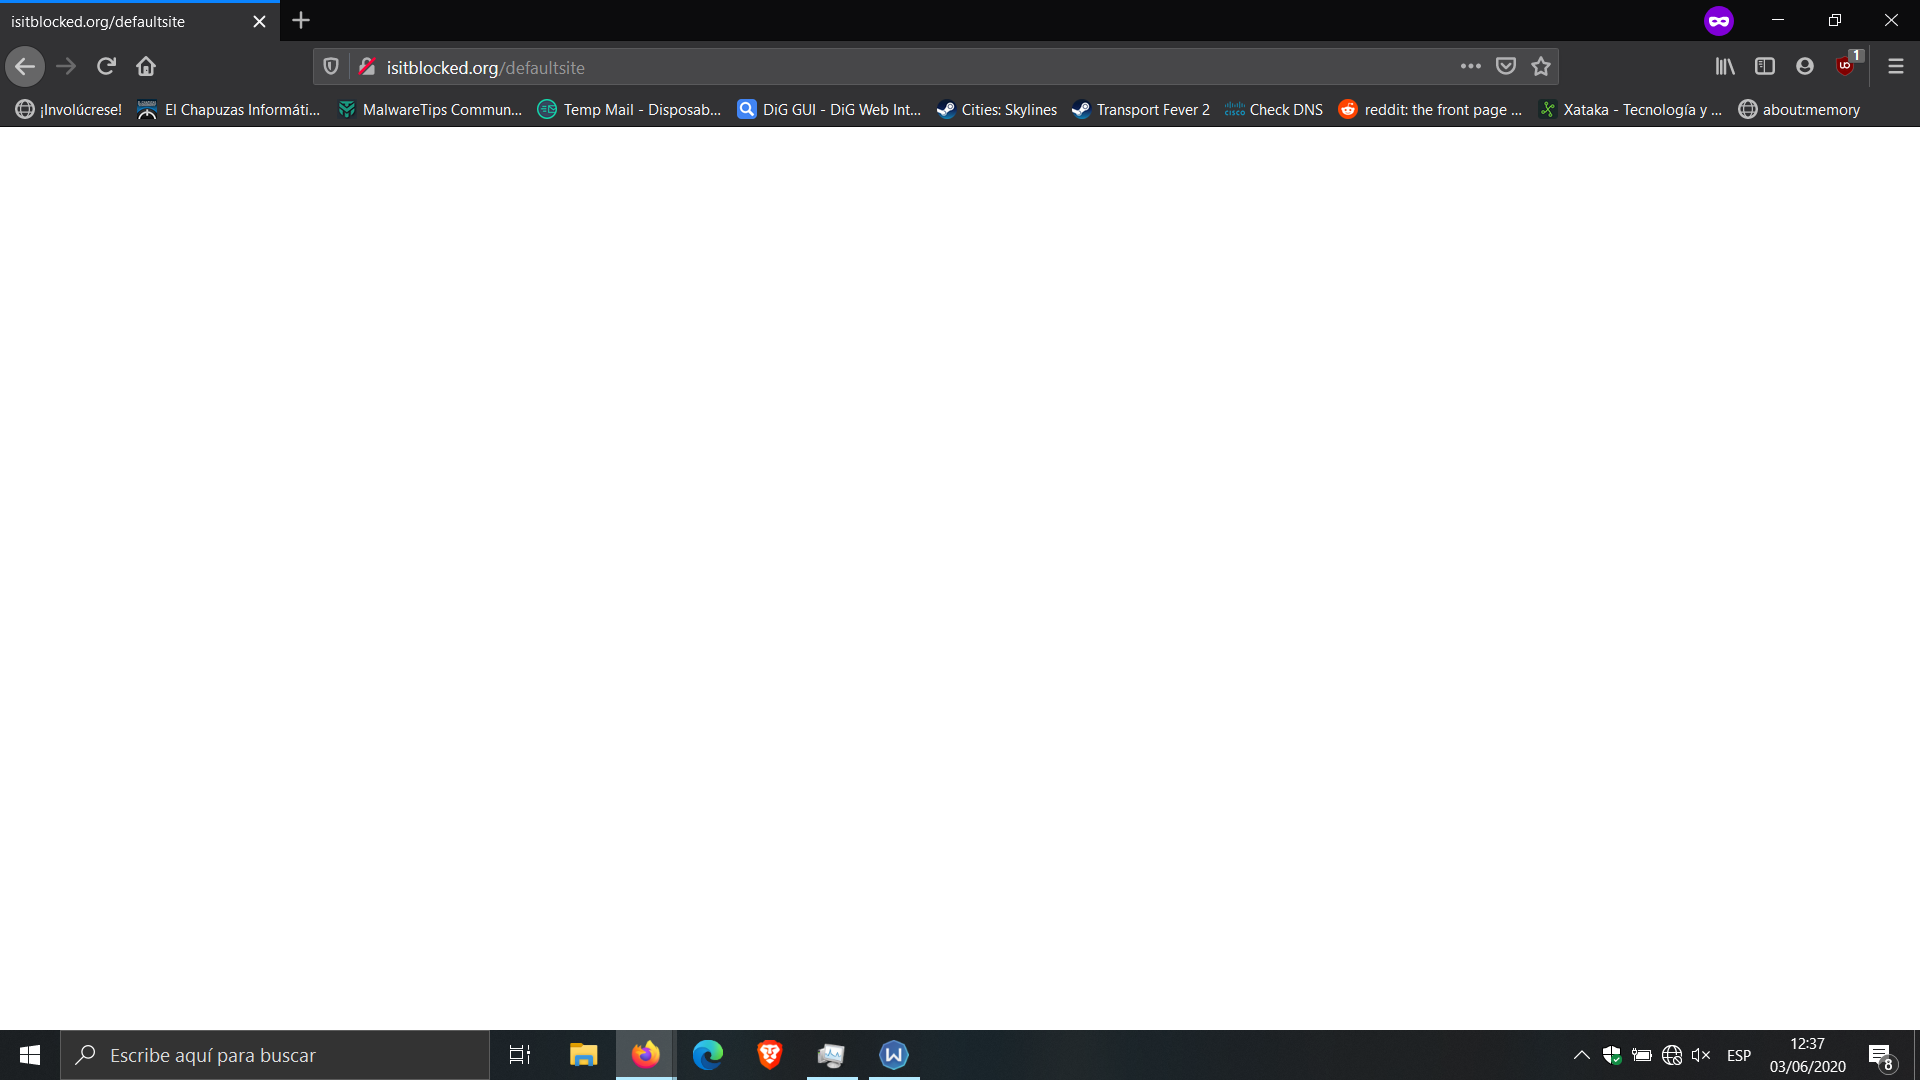Click the browser back arrow button
The width and height of the screenshot is (1920, 1080).
click(25, 67)
